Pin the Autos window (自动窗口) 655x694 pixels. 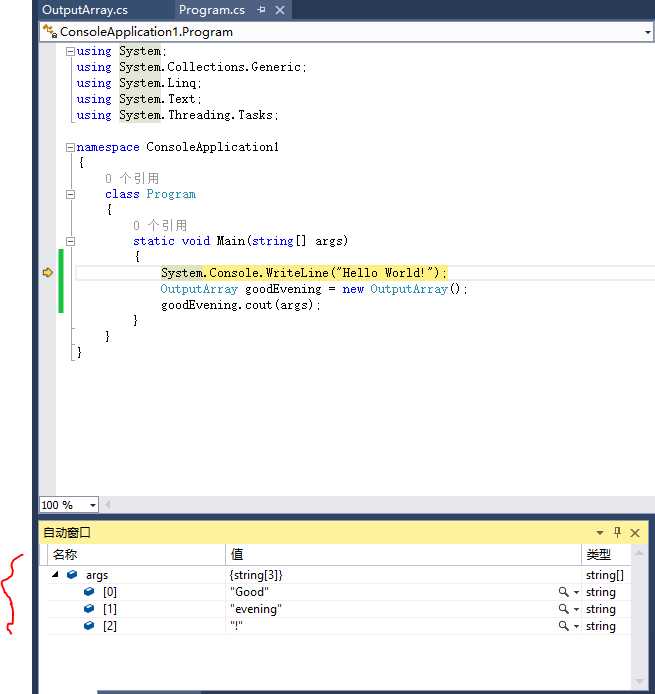point(617,532)
